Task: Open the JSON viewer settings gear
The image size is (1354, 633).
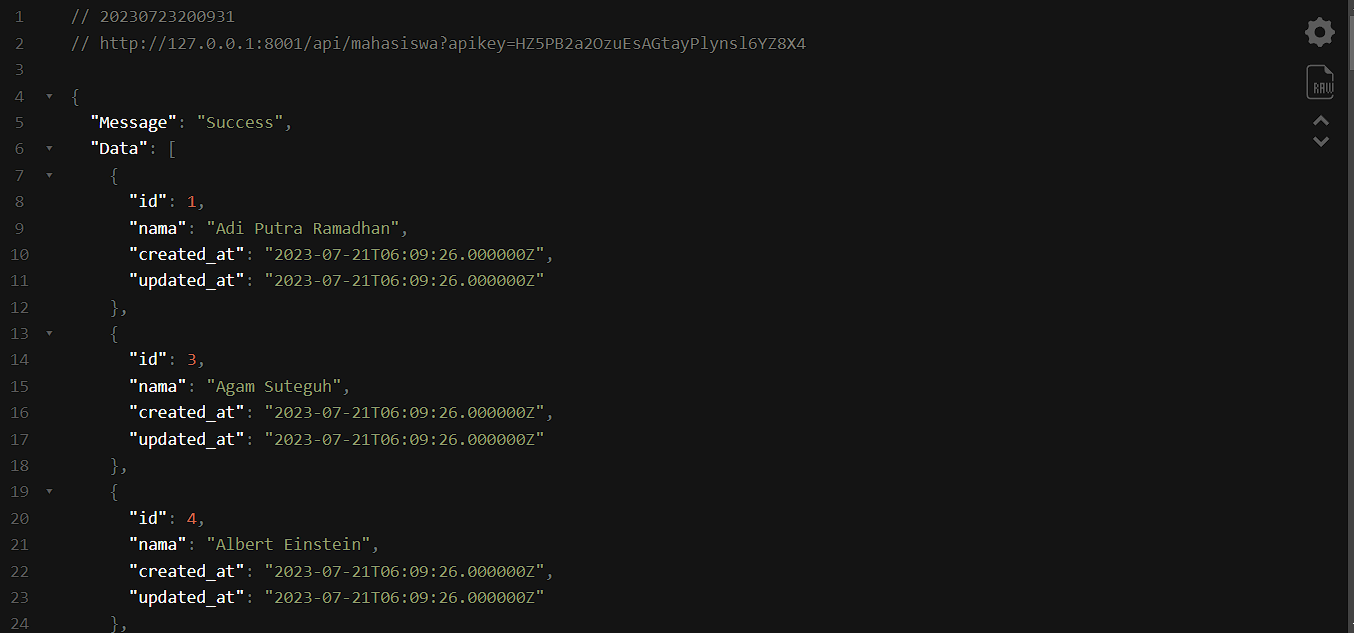Action: (x=1320, y=32)
